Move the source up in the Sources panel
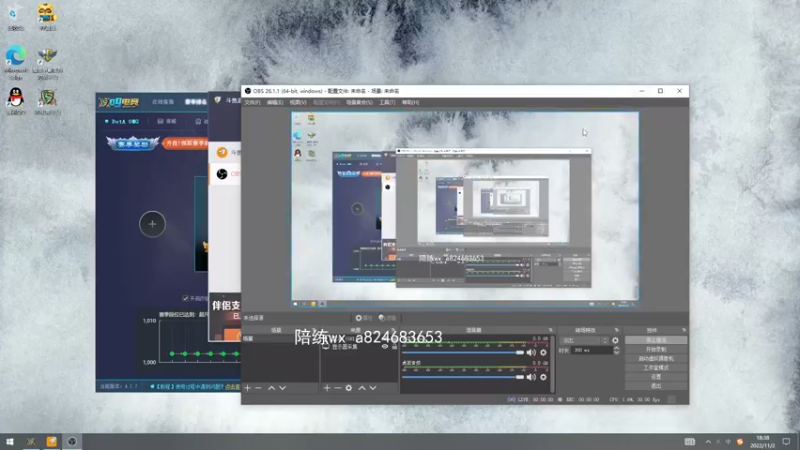 tap(362, 388)
